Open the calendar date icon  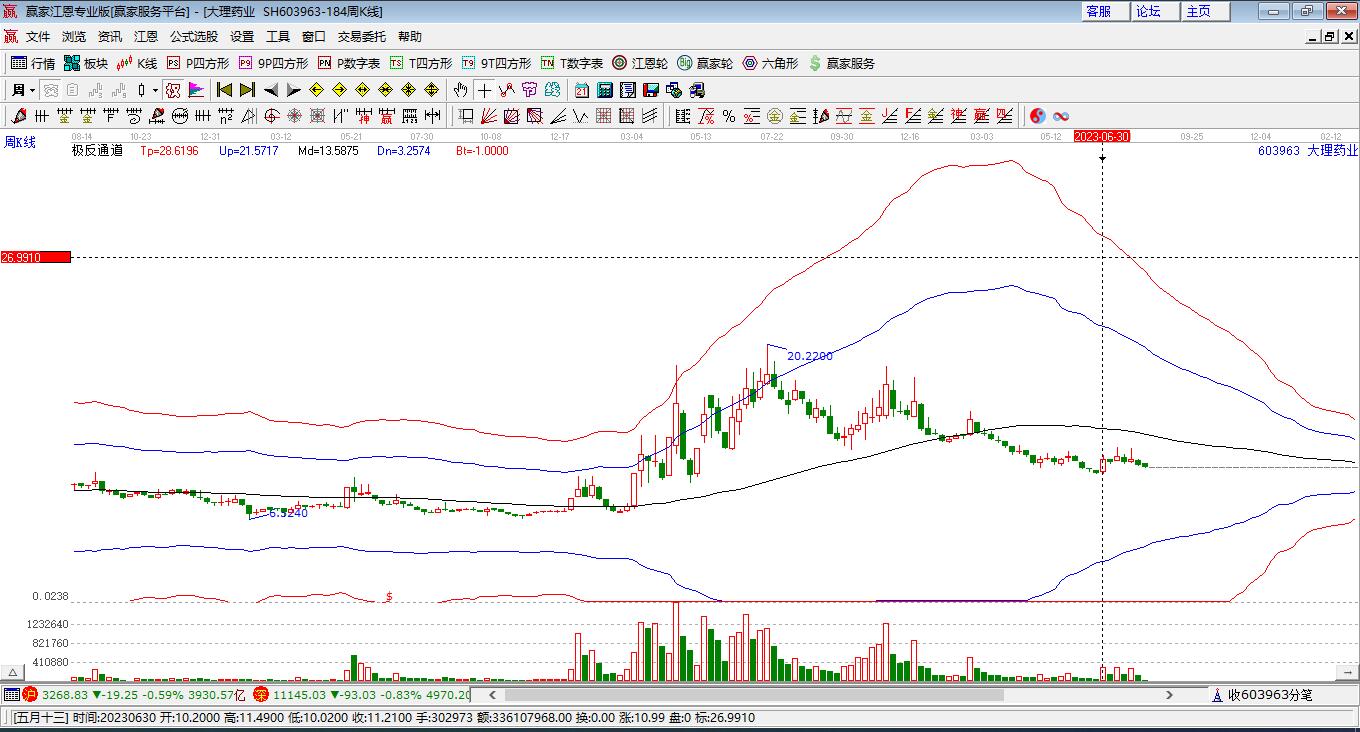tap(582, 90)
